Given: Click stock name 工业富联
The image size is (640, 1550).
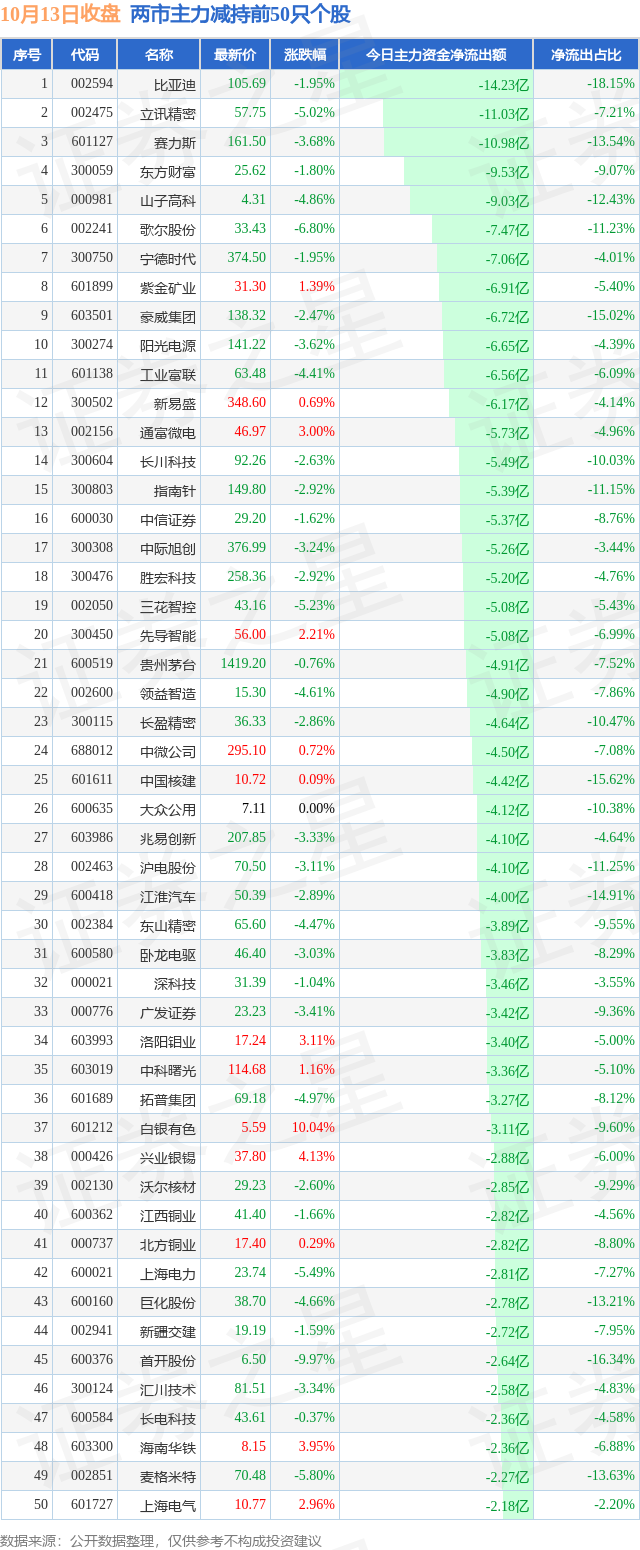Looking at the screenshot, I should 168,375.
